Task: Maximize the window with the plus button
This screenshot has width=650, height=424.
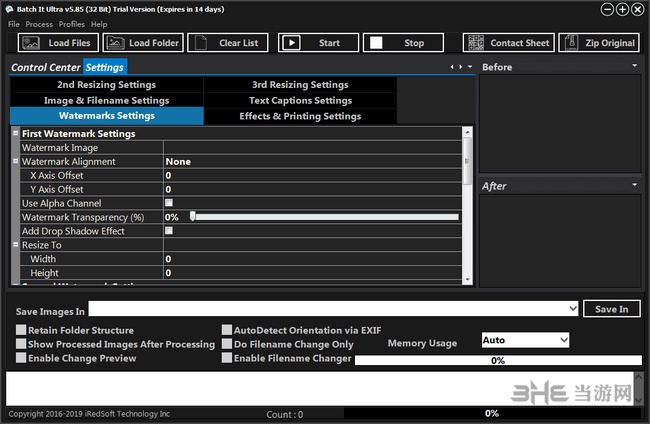Action: (x=622, y=9)
